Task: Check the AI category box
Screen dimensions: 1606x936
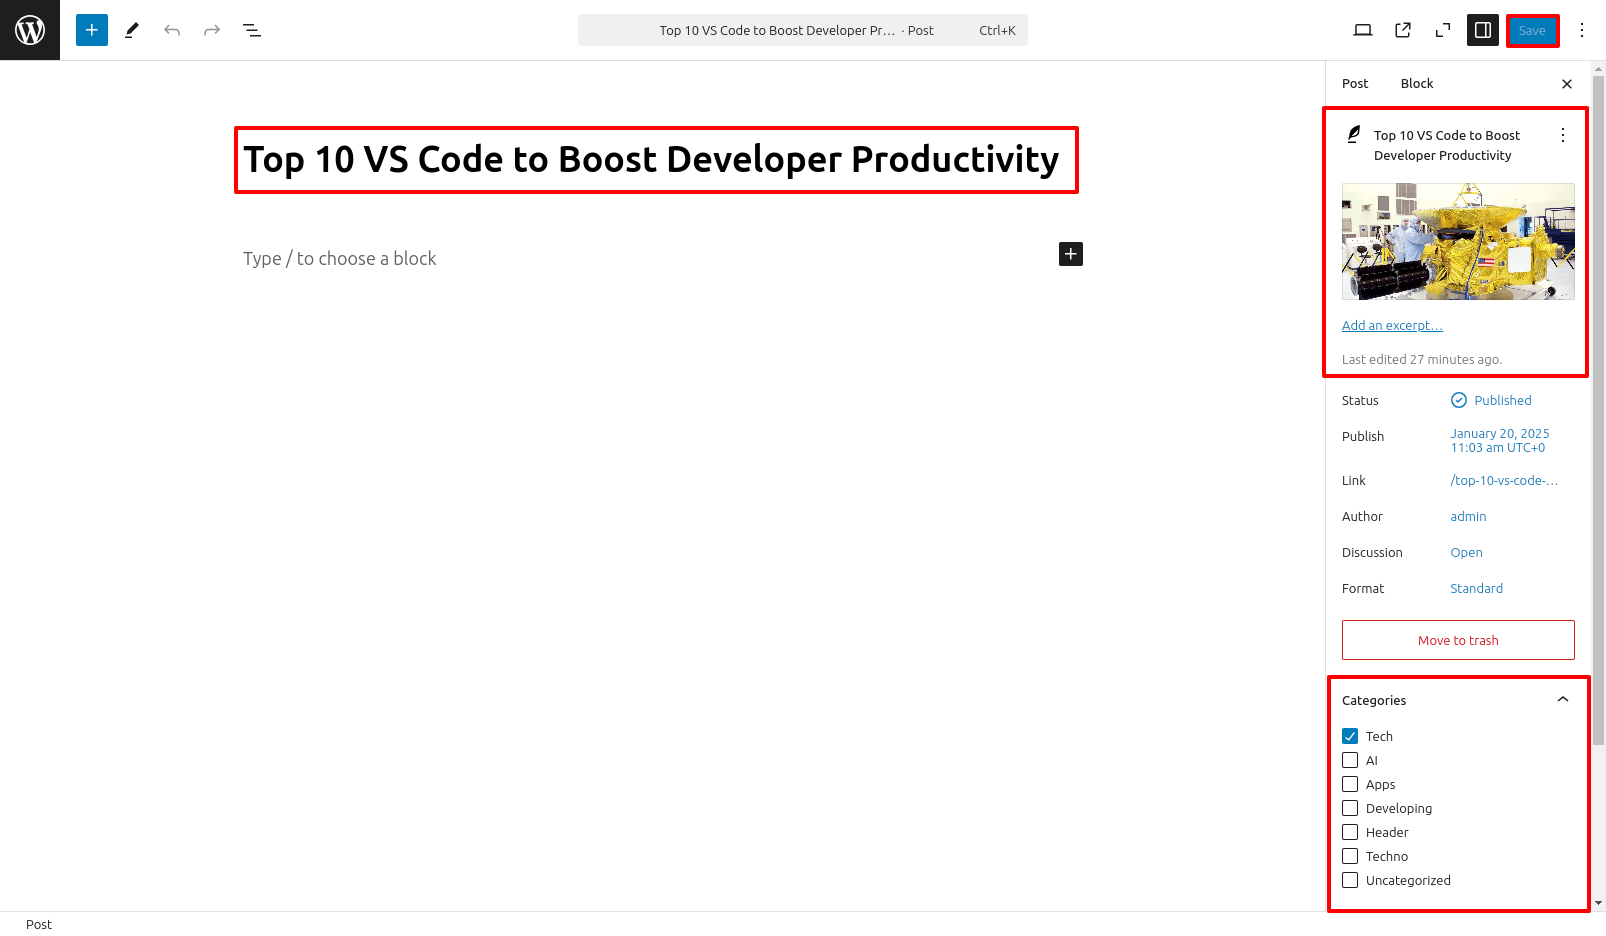Action: 1350,760
